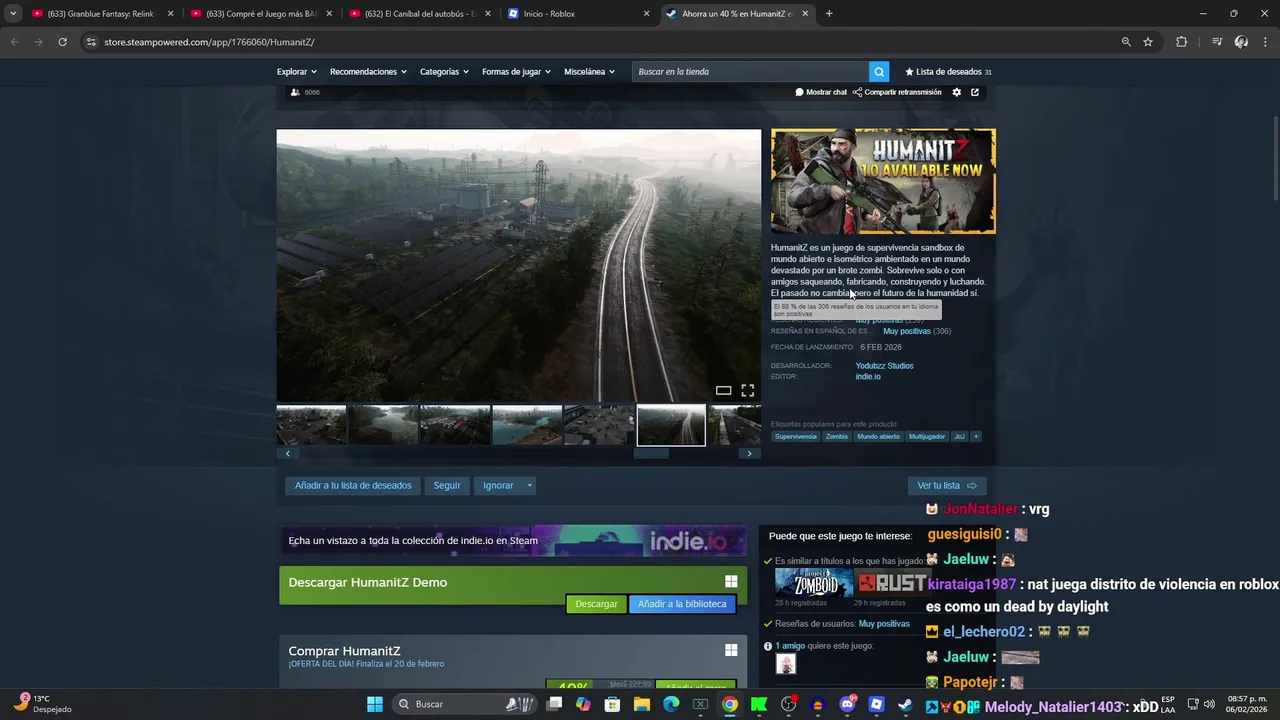This screenshot has height=720, width=1280.
Task: Click the store search input field
Action: (x=751, y=72)
